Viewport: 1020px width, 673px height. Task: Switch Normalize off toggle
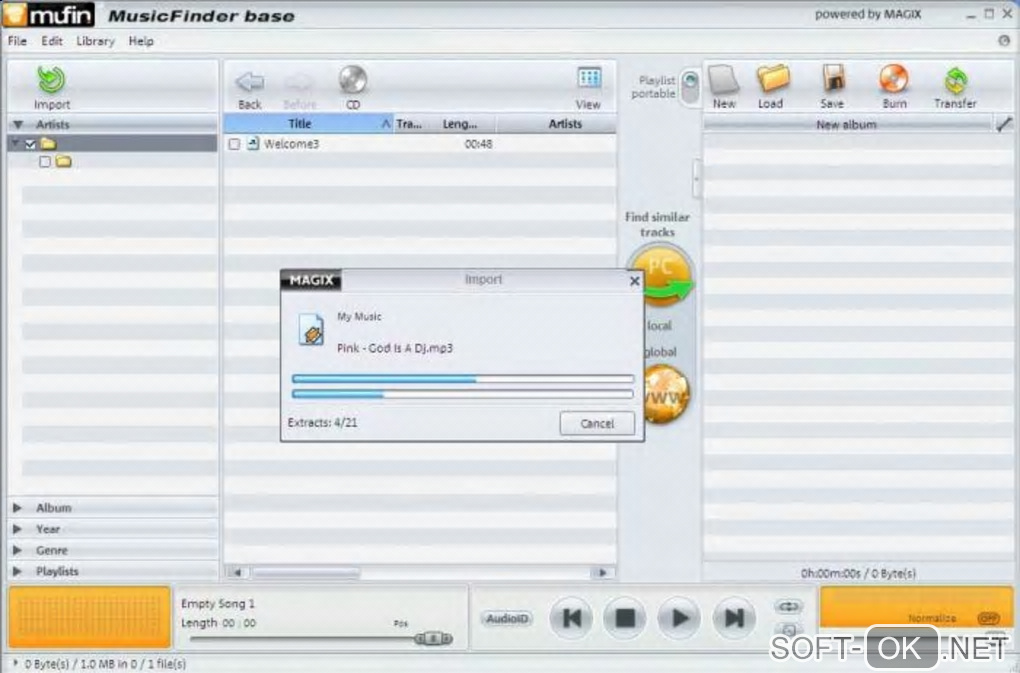point(988,618)
